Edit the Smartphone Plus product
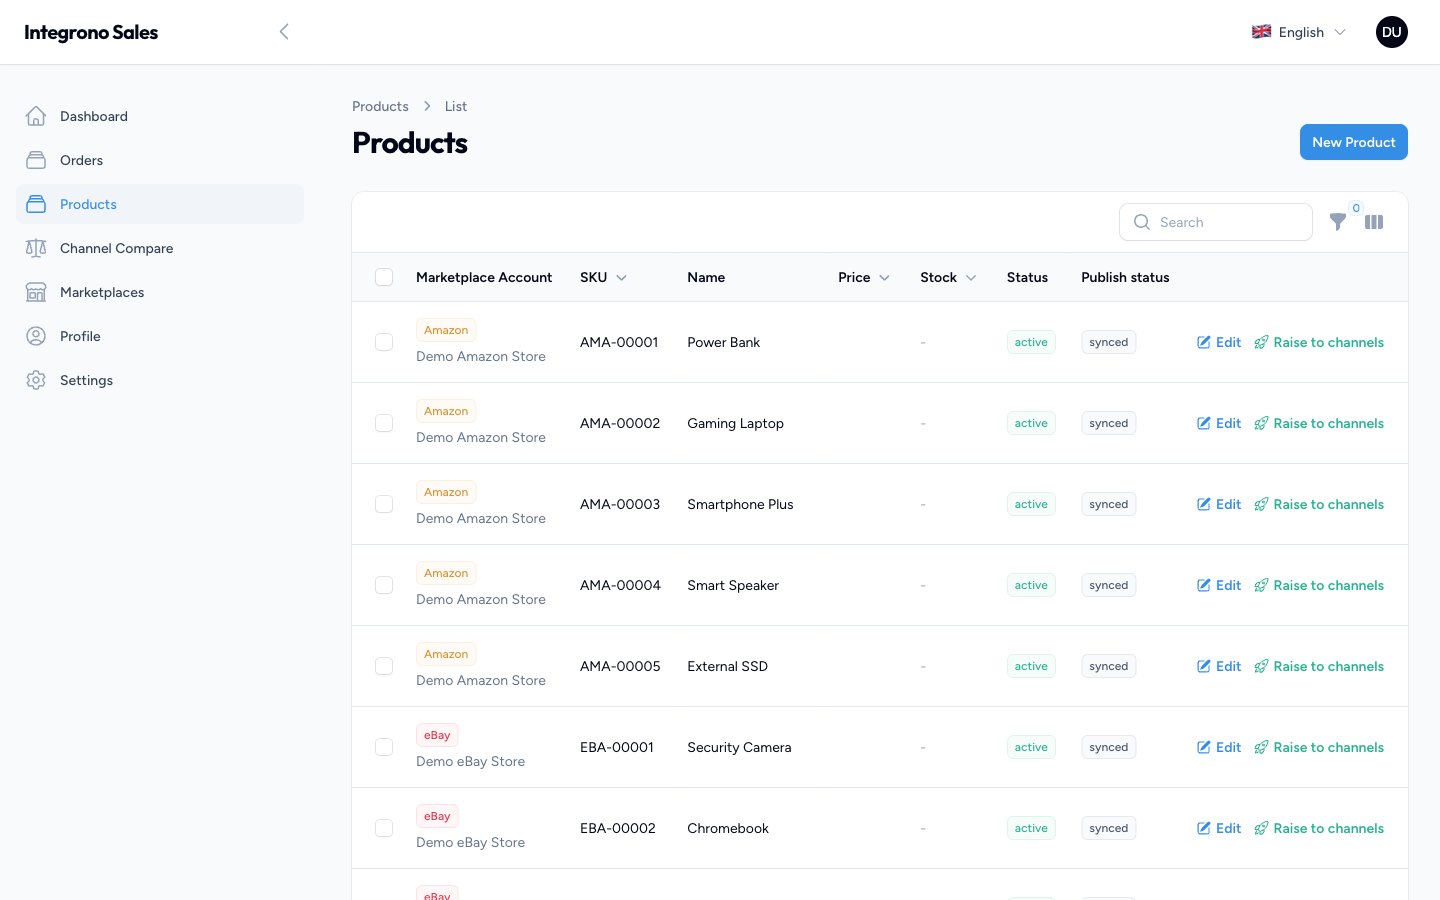Viewport: 1440px width, 900px height. [x=1219, y=504]
